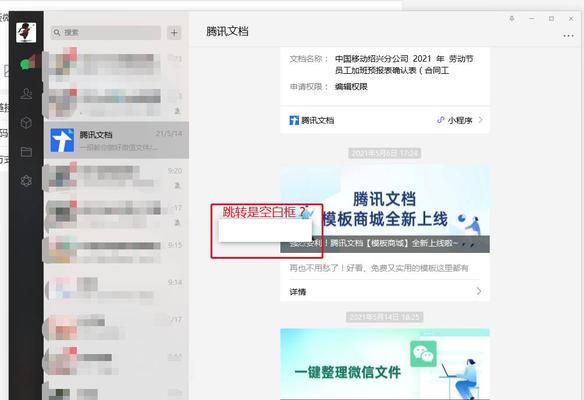
Task: Click the 腾讯文档【模板商城】 caption bar
Action: pyautogui.click(x=385, y=244)
